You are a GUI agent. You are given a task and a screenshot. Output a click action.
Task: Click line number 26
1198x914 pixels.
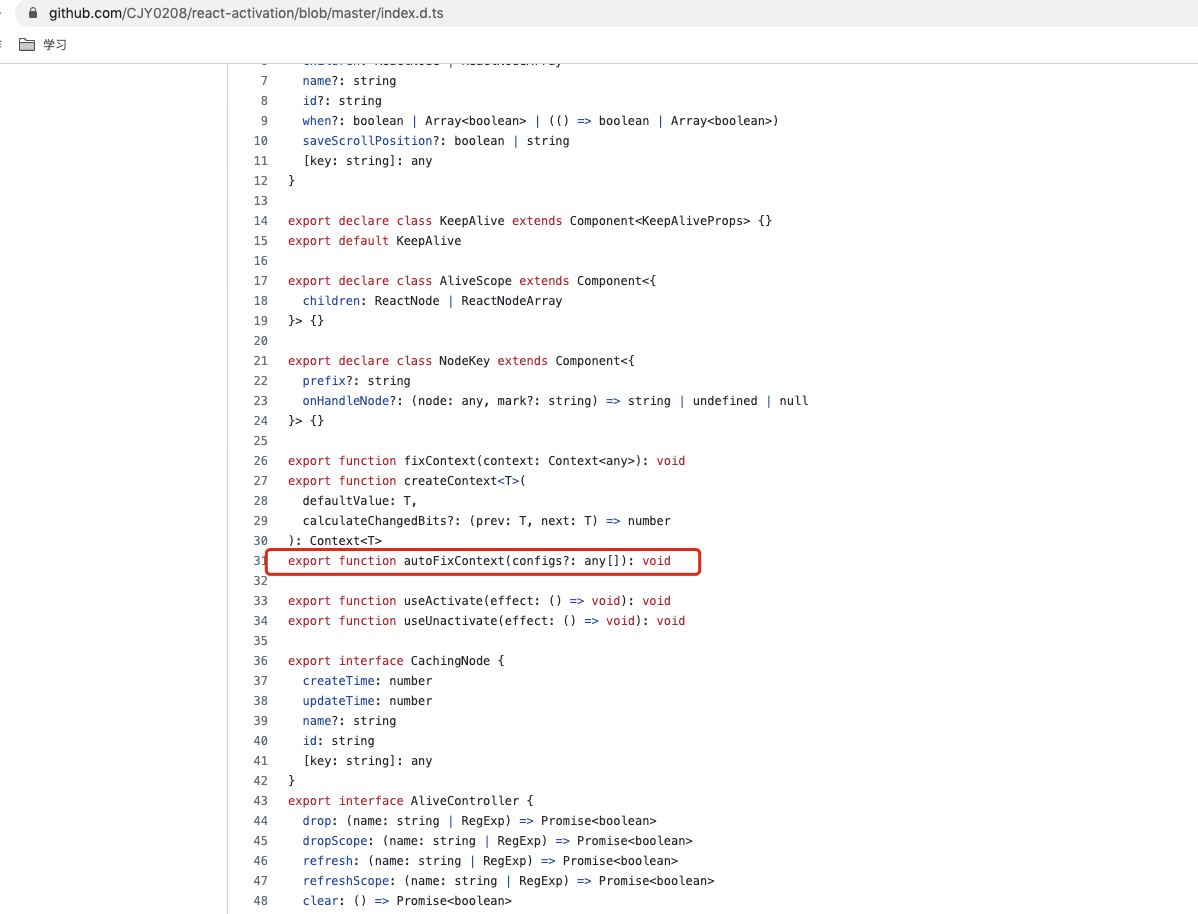click(261, 461)
